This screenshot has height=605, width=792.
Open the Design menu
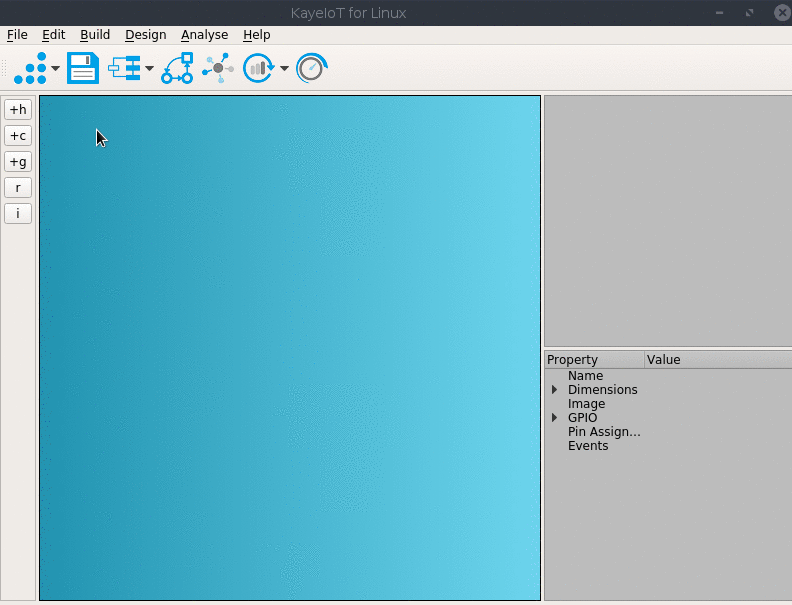coord(145,35)
